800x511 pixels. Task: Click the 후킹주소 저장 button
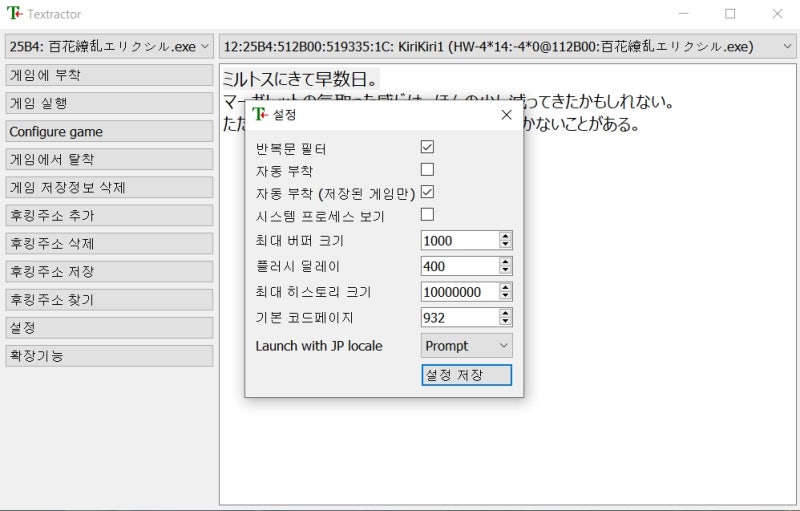[109, 271]
